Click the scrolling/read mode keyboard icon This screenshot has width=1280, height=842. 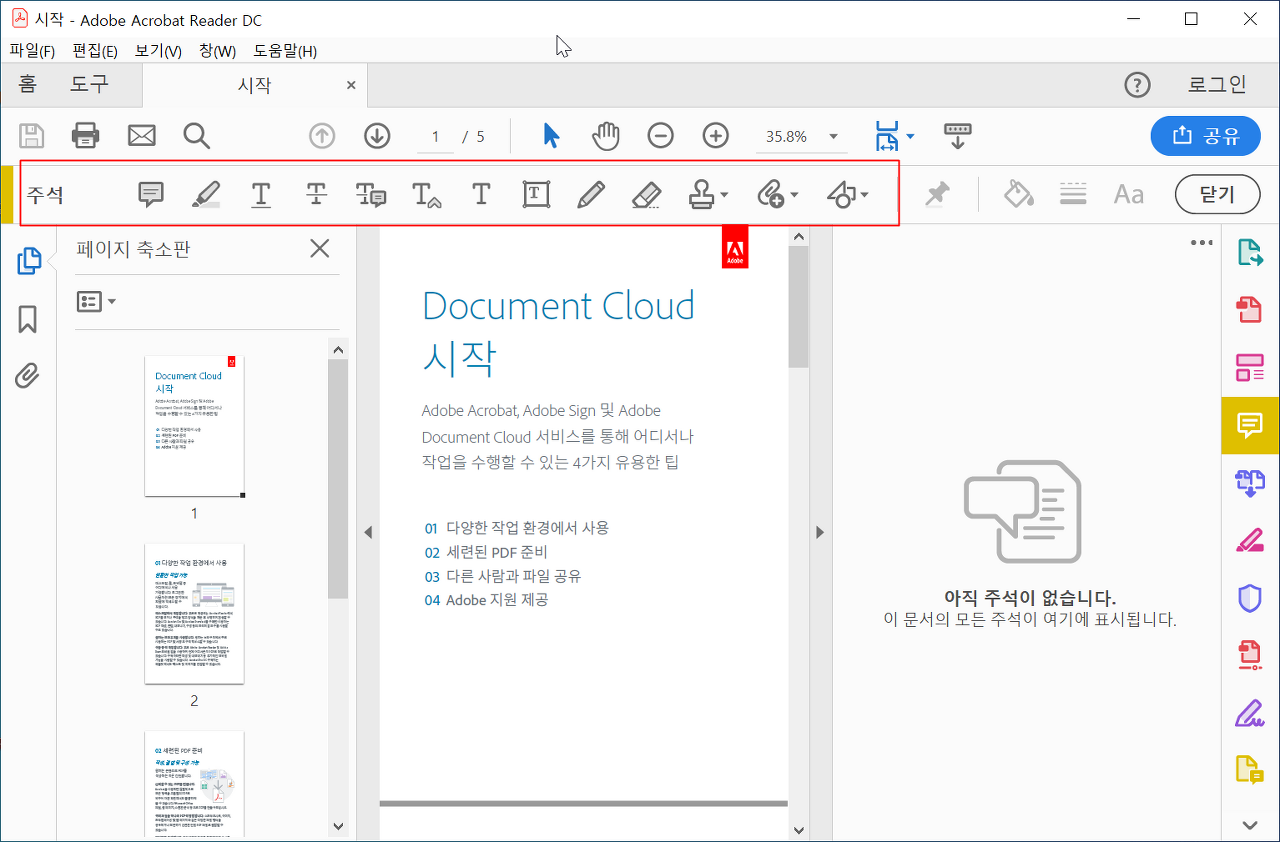[x=958, y=136]
